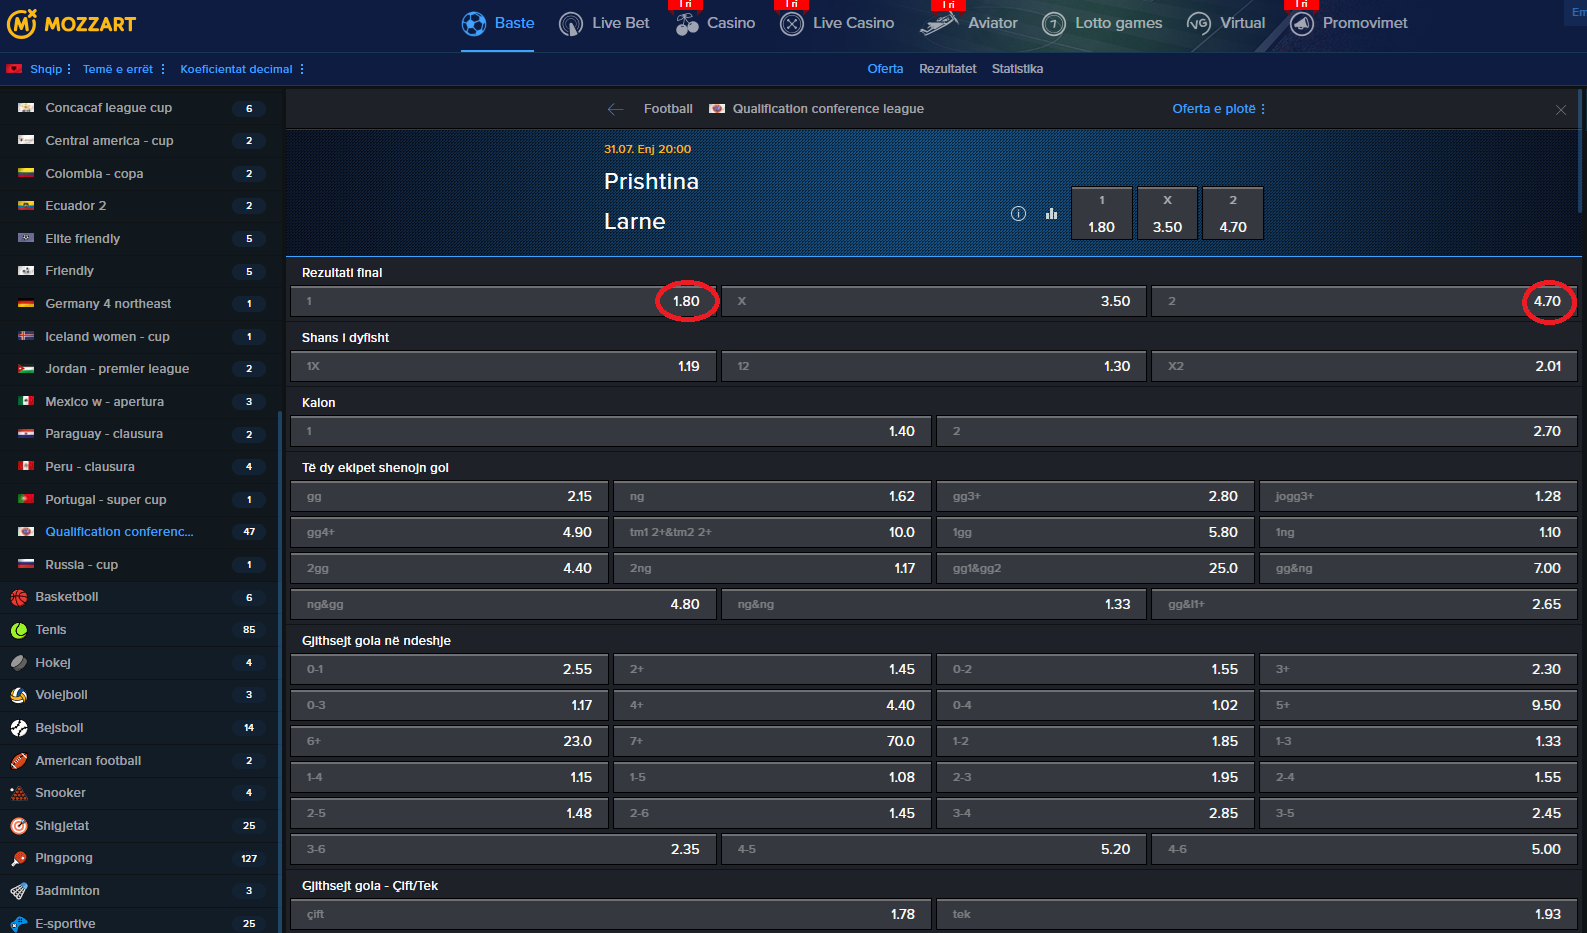The width and height of the screenshot is (1587, 933).
Task: Open the Shqip language dropdown
Action: [50, 69]
